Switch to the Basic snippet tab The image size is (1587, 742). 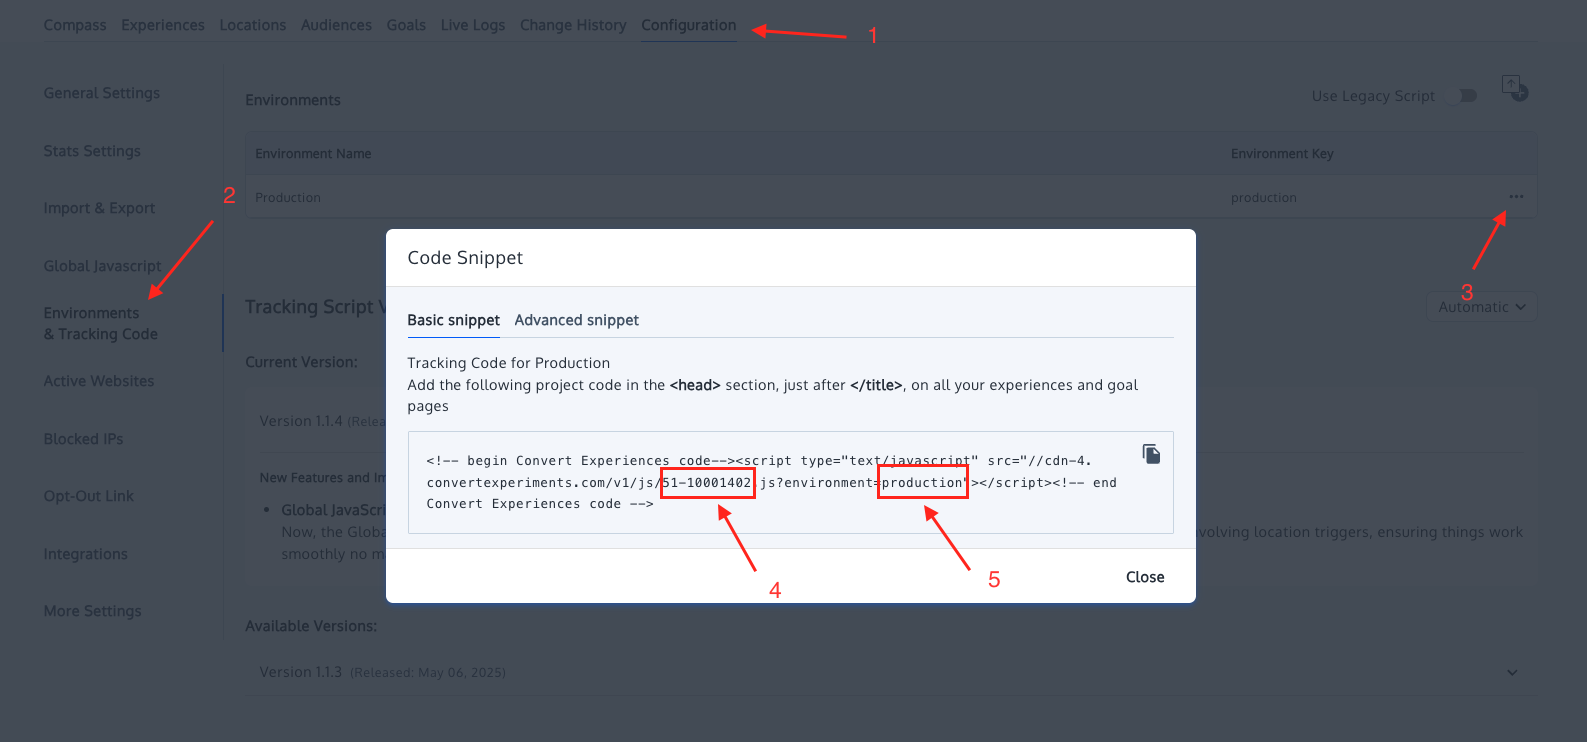click(453, 320)
